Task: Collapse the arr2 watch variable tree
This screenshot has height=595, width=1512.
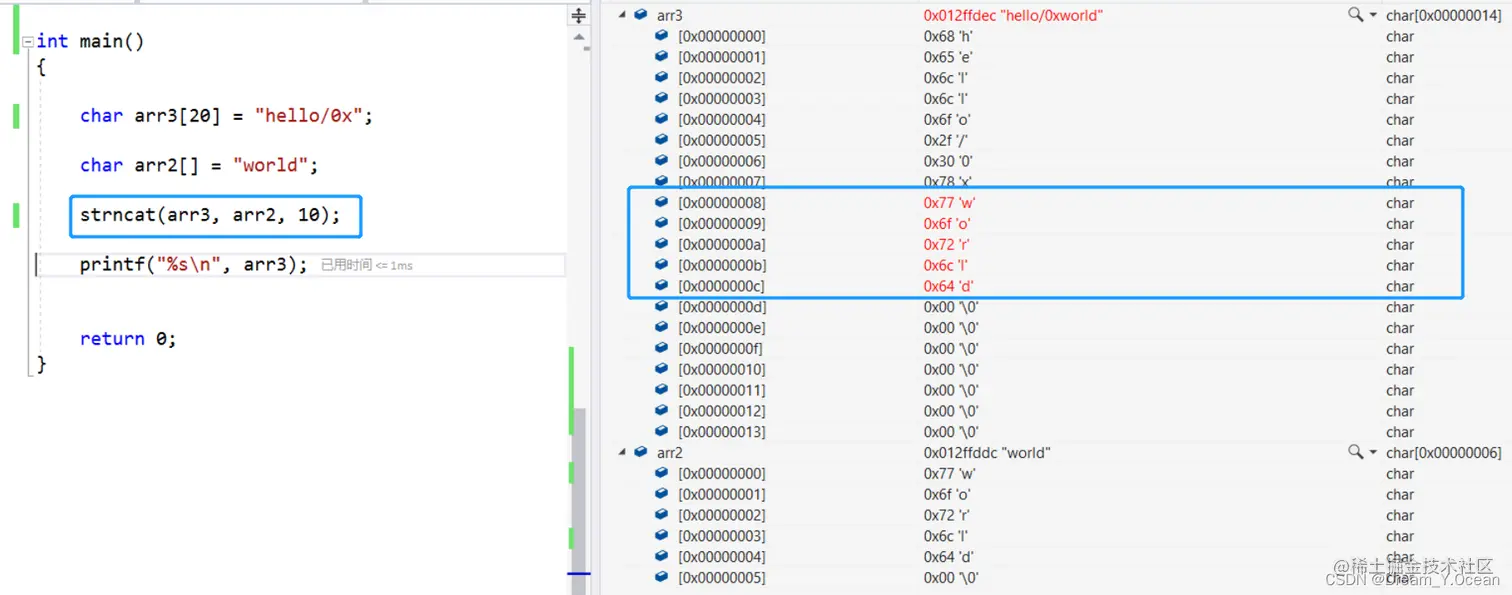Action: (623, 452)
